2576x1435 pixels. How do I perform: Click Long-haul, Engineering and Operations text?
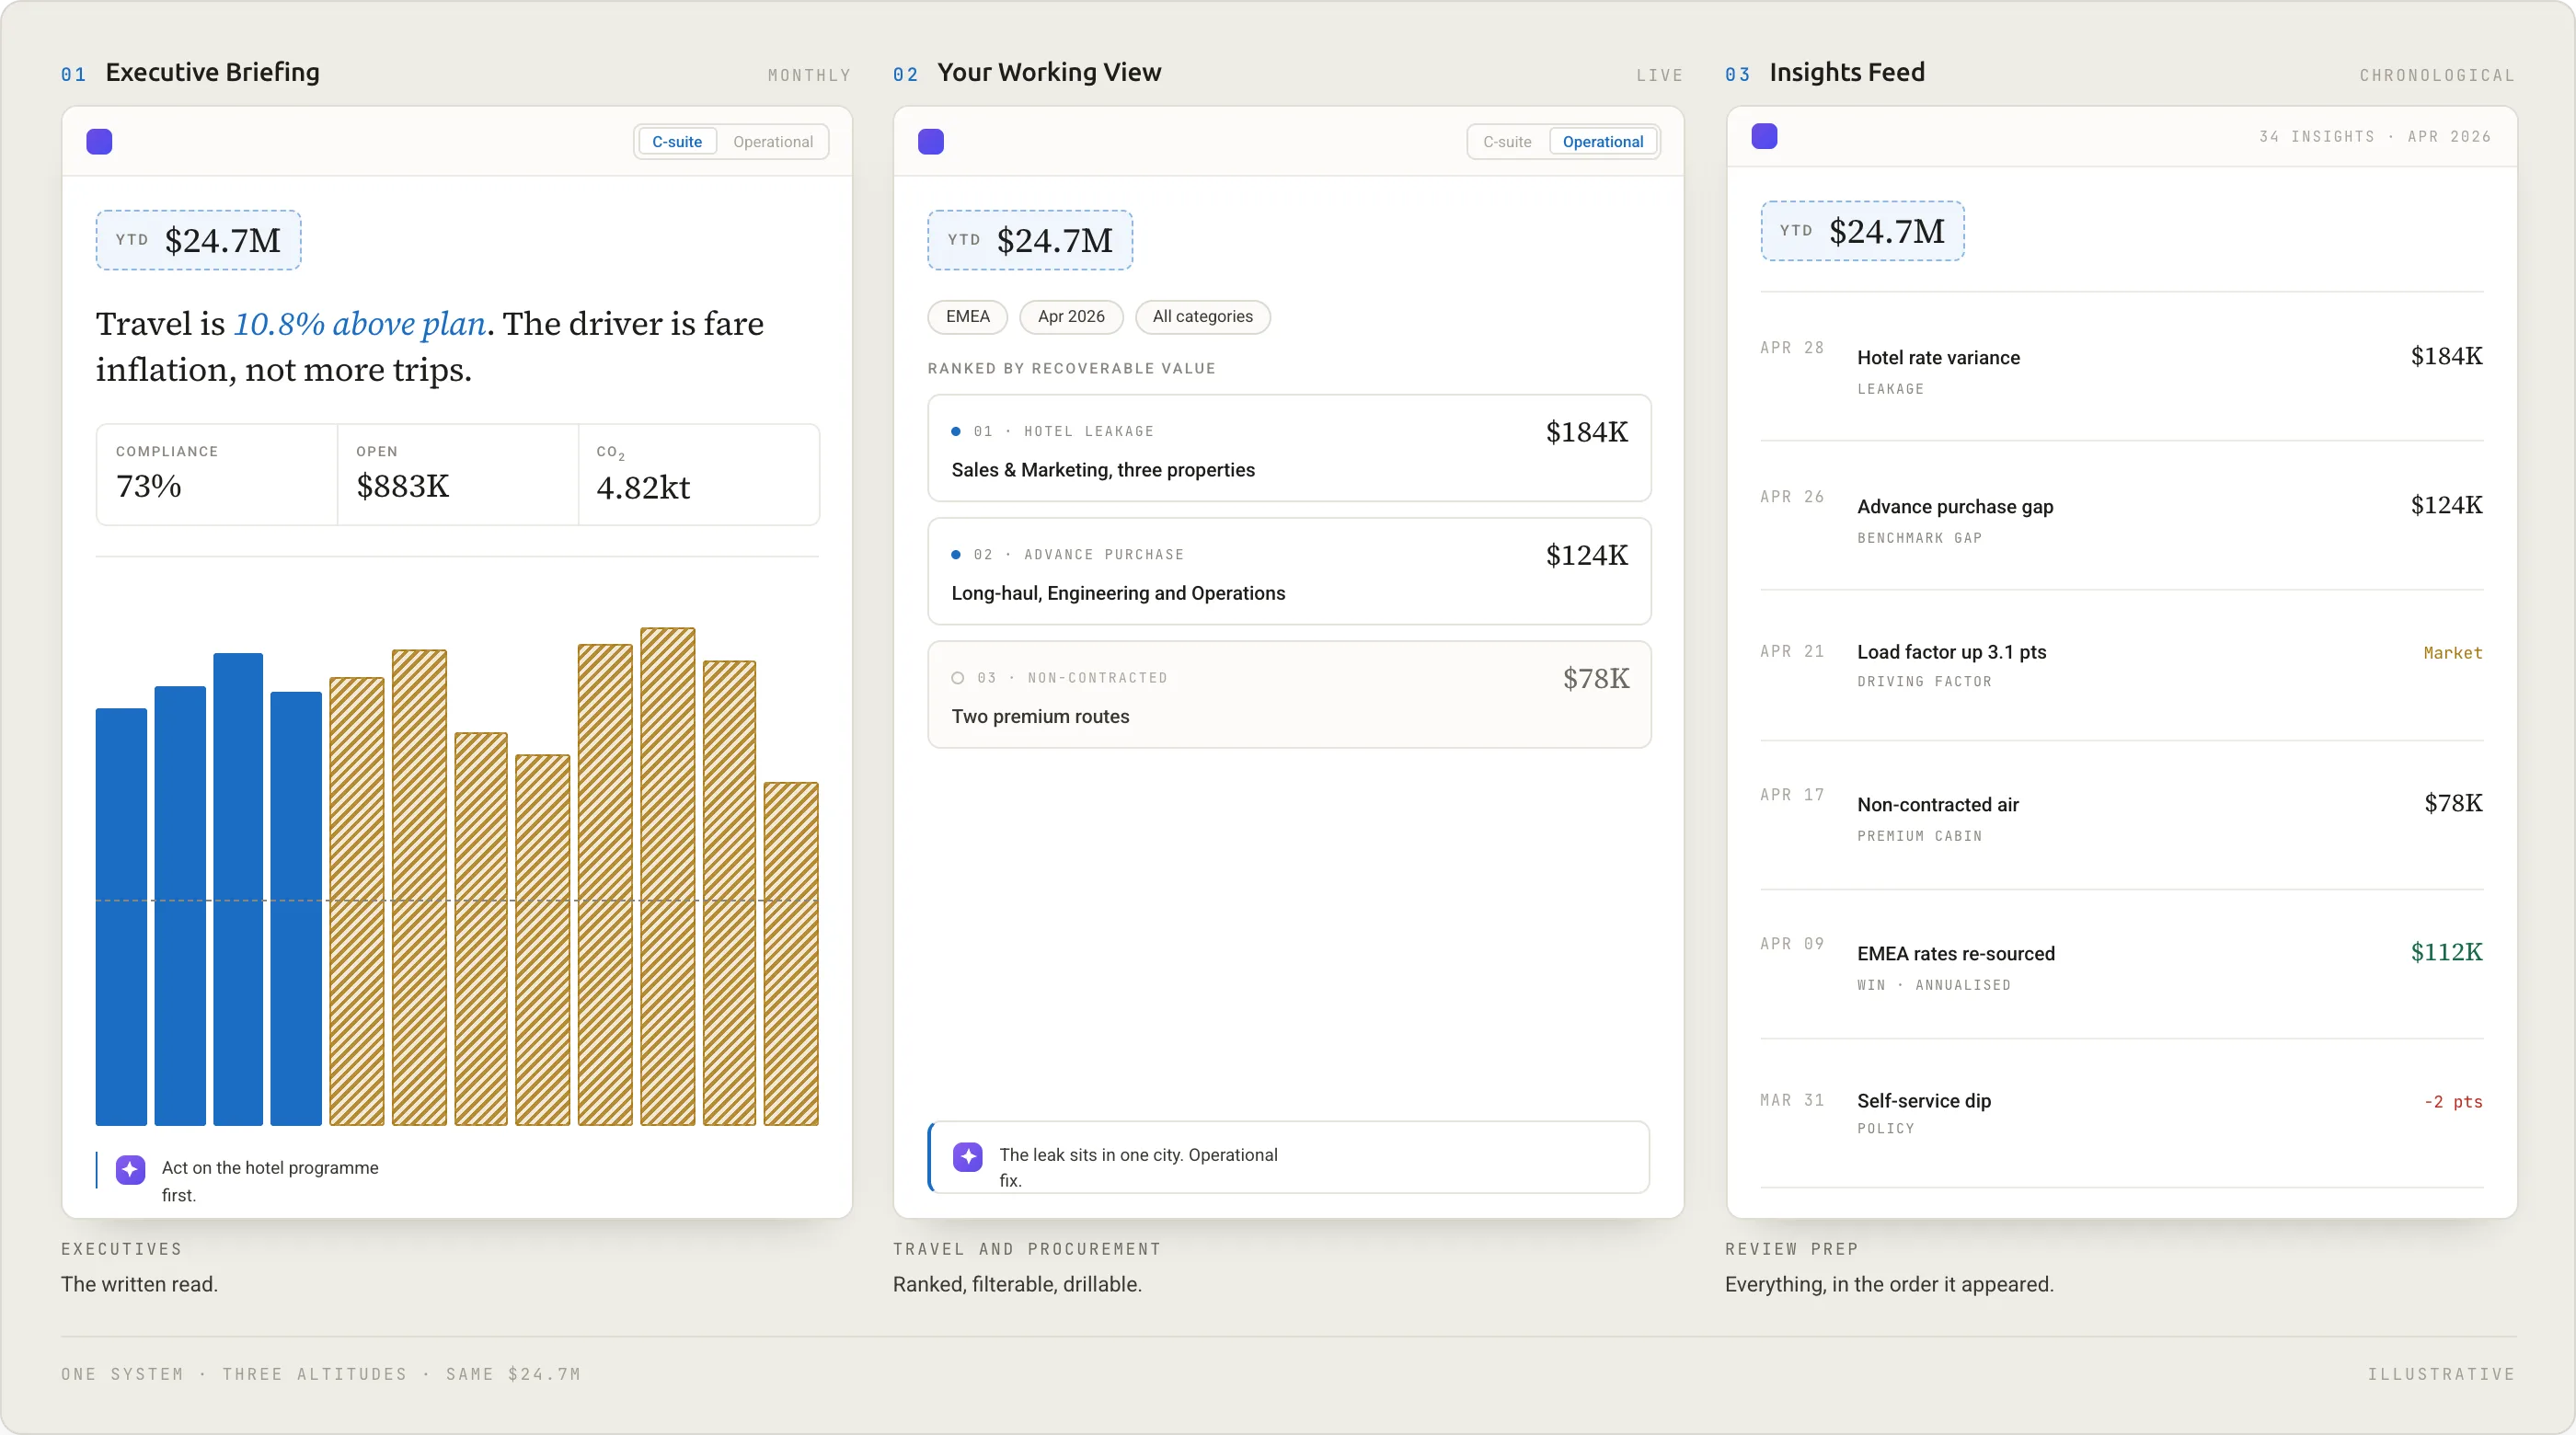(1118, 594)
